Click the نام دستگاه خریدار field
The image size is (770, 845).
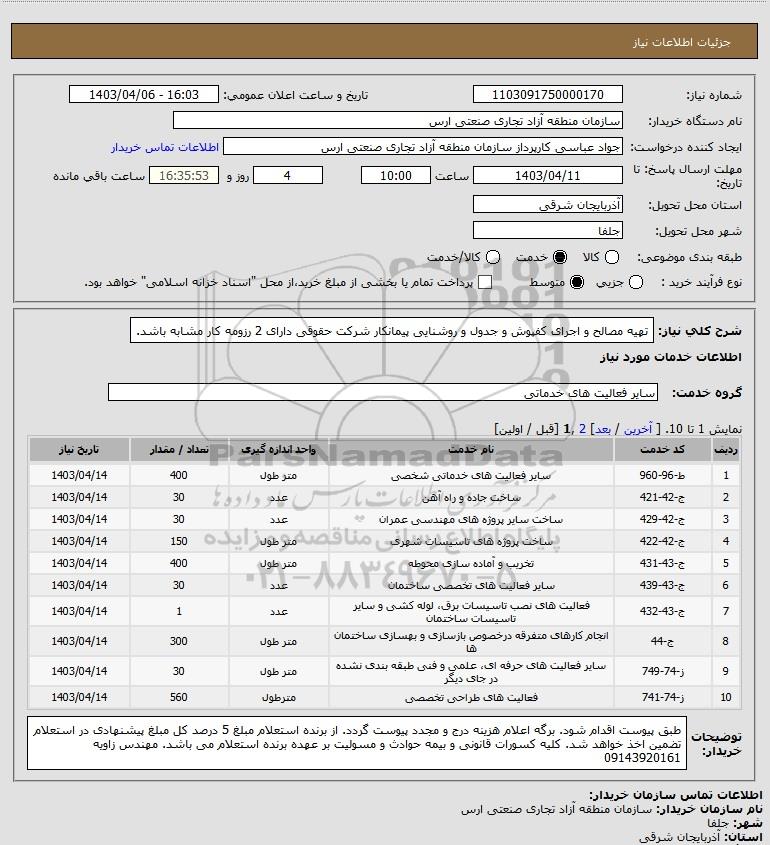[398, 120]
